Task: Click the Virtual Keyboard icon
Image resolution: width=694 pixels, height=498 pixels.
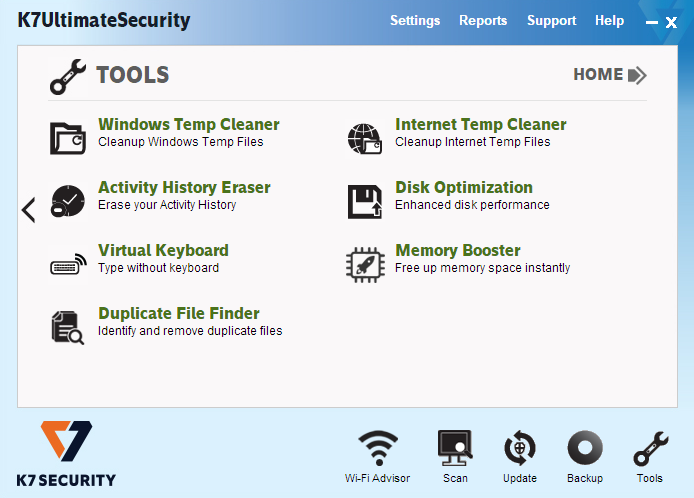Action: [68, 264]
